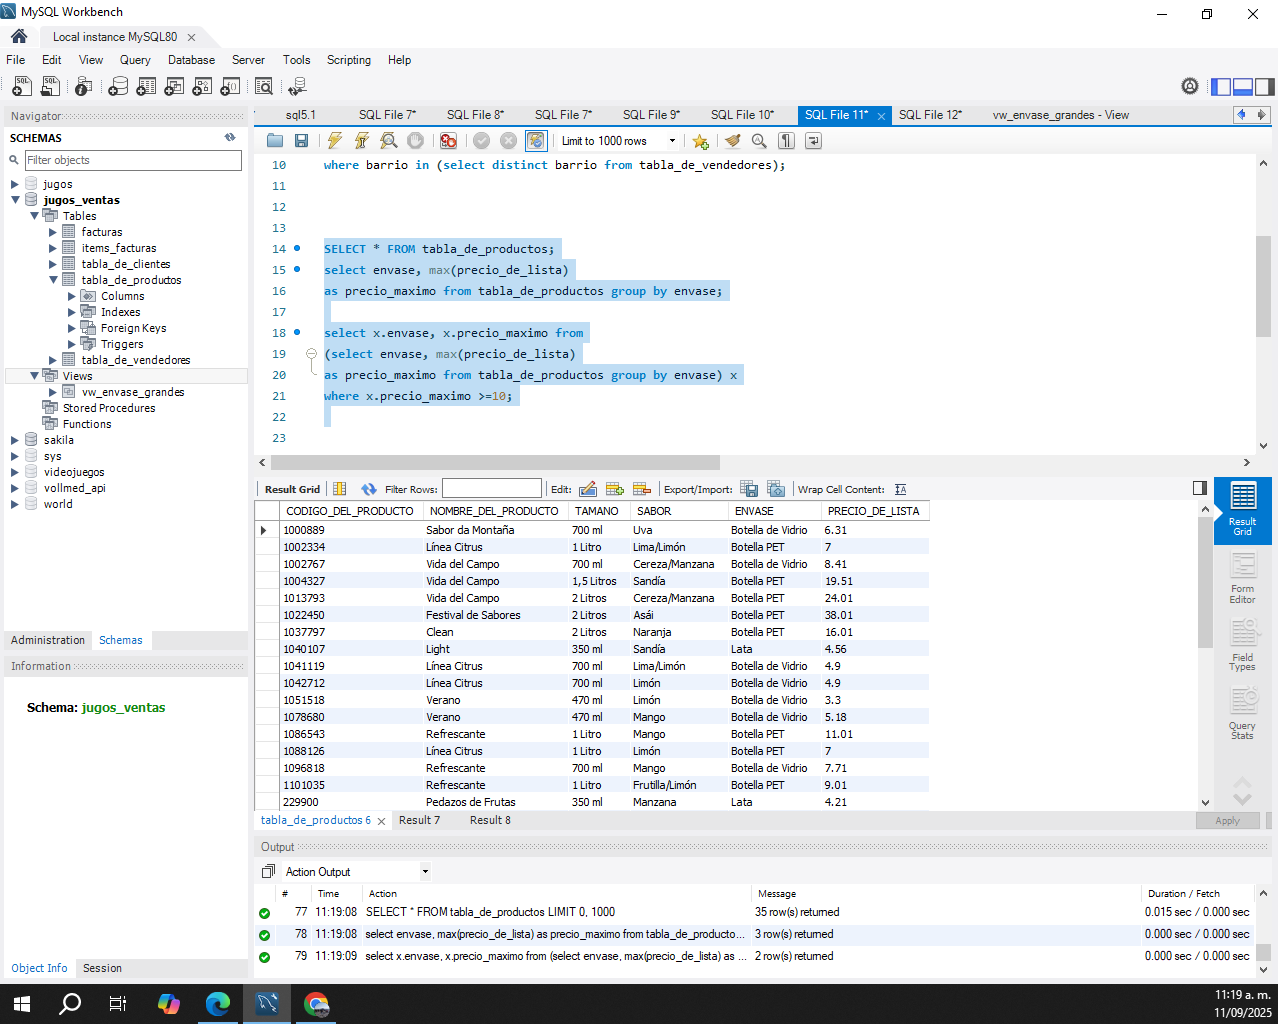Toggle the bottom output panel visibility

pos(1243,87)
